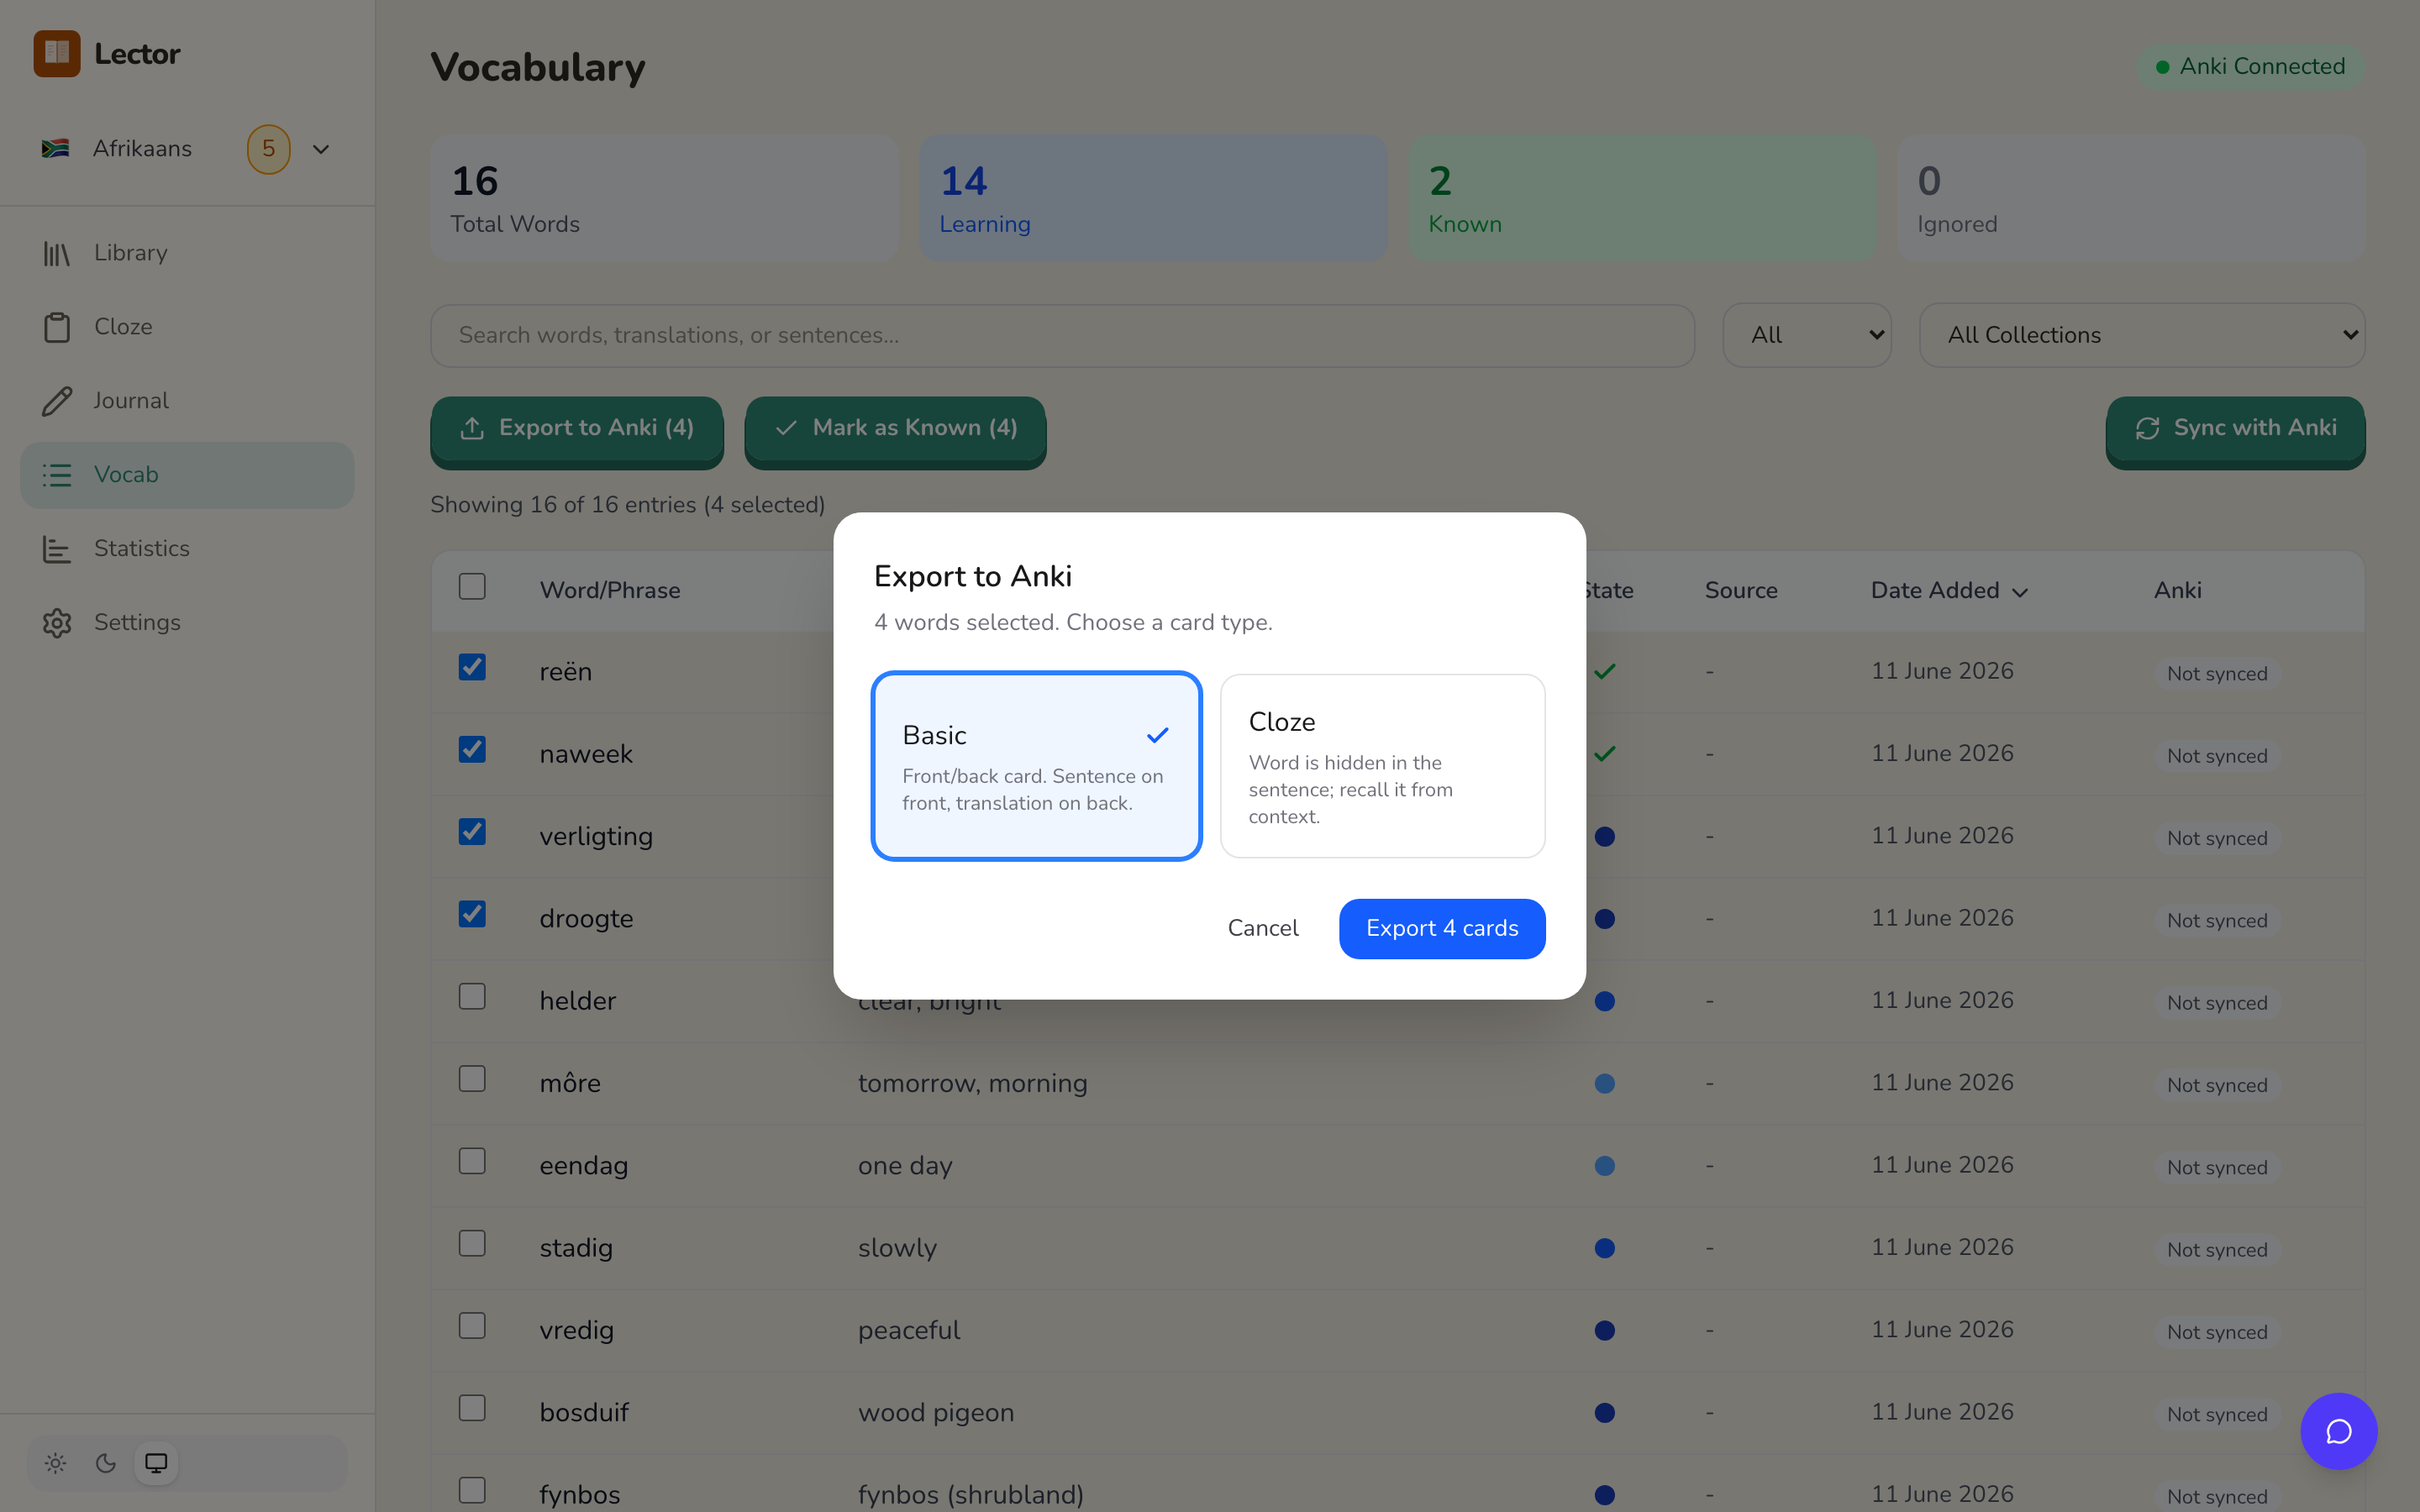This screenshot has height=1512, width=2420.
Task: Check the eendag row checkbox
Action: (x=472, y=1161)
